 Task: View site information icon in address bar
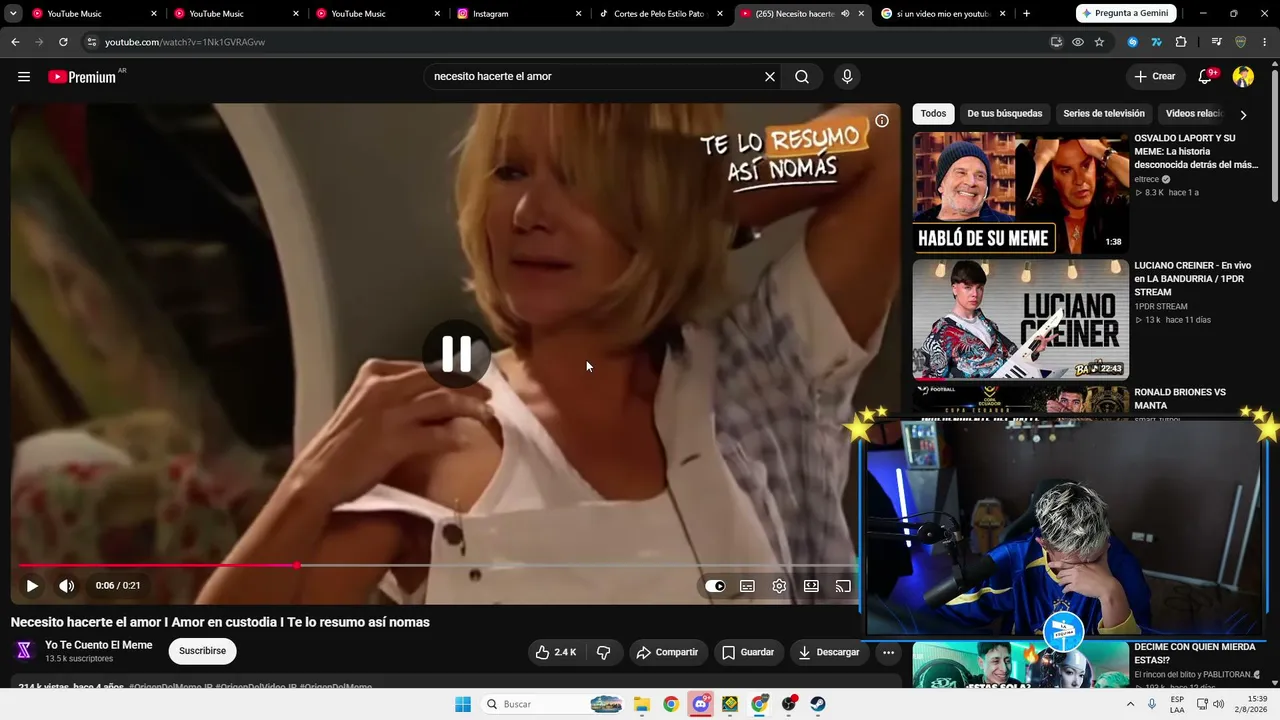click(x=91, y=42)
